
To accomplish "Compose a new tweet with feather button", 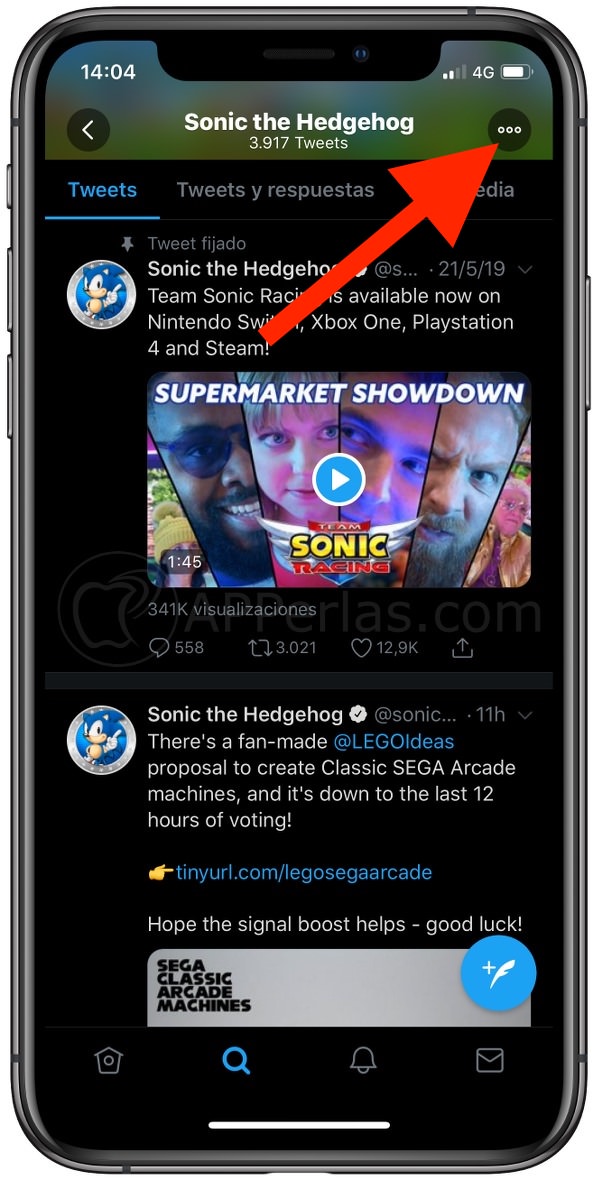I will point(498,974).
